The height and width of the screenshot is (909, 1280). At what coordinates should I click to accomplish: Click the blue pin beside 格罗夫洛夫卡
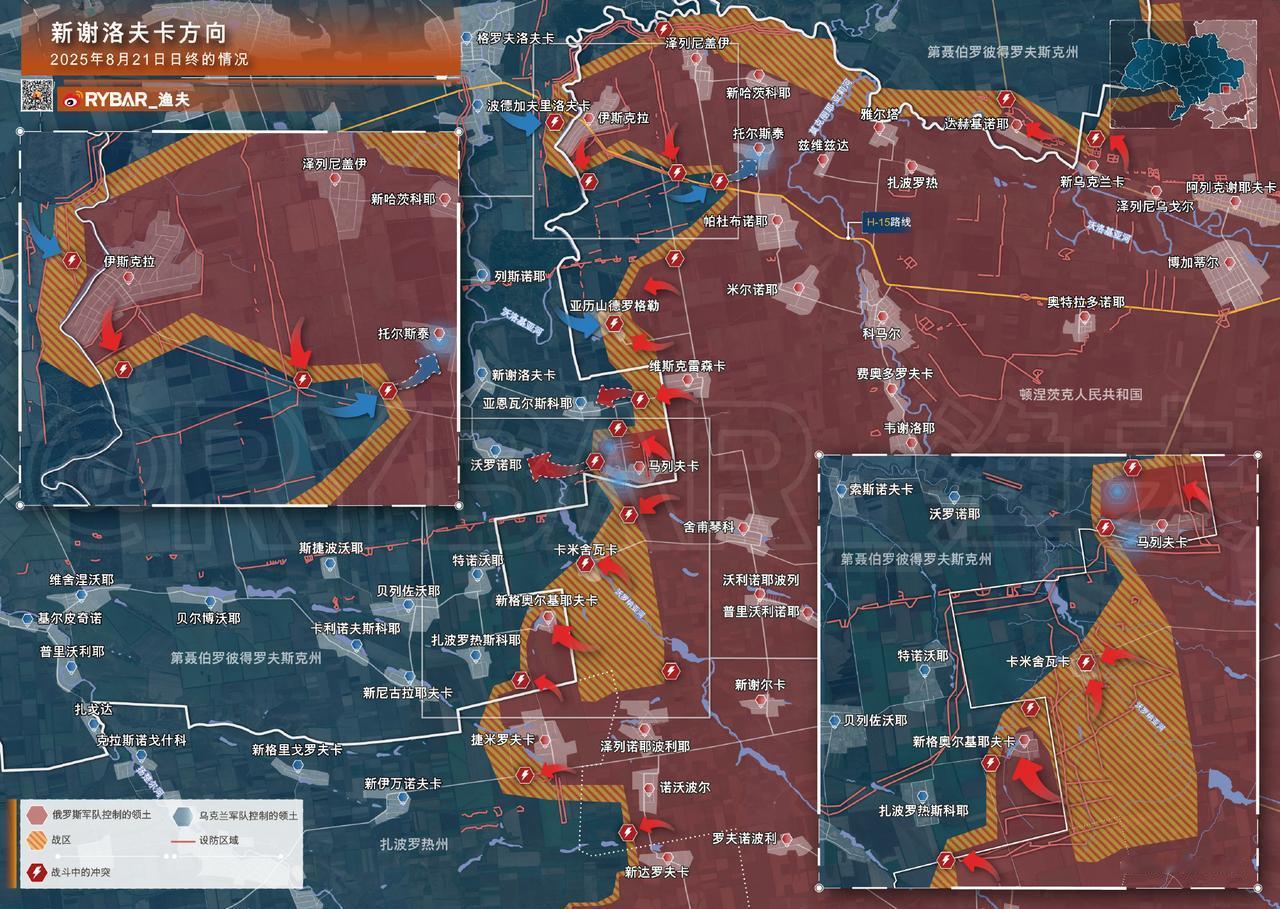(x=467, y=37)
